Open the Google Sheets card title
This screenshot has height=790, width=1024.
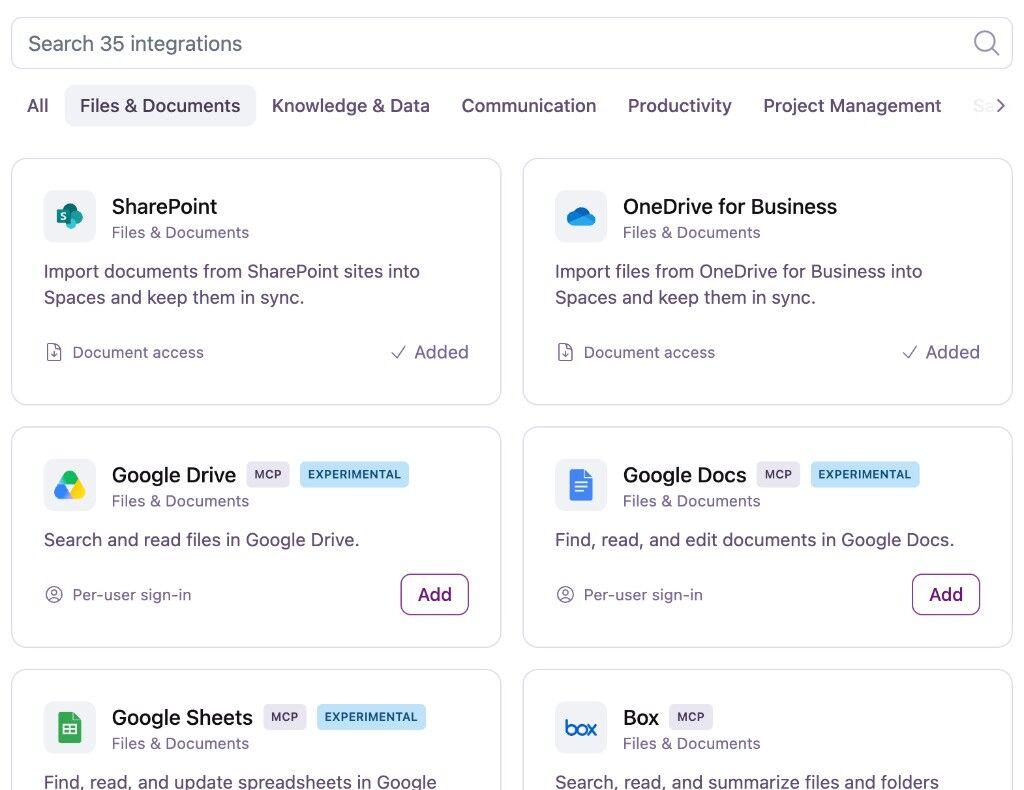pos(182,718)
